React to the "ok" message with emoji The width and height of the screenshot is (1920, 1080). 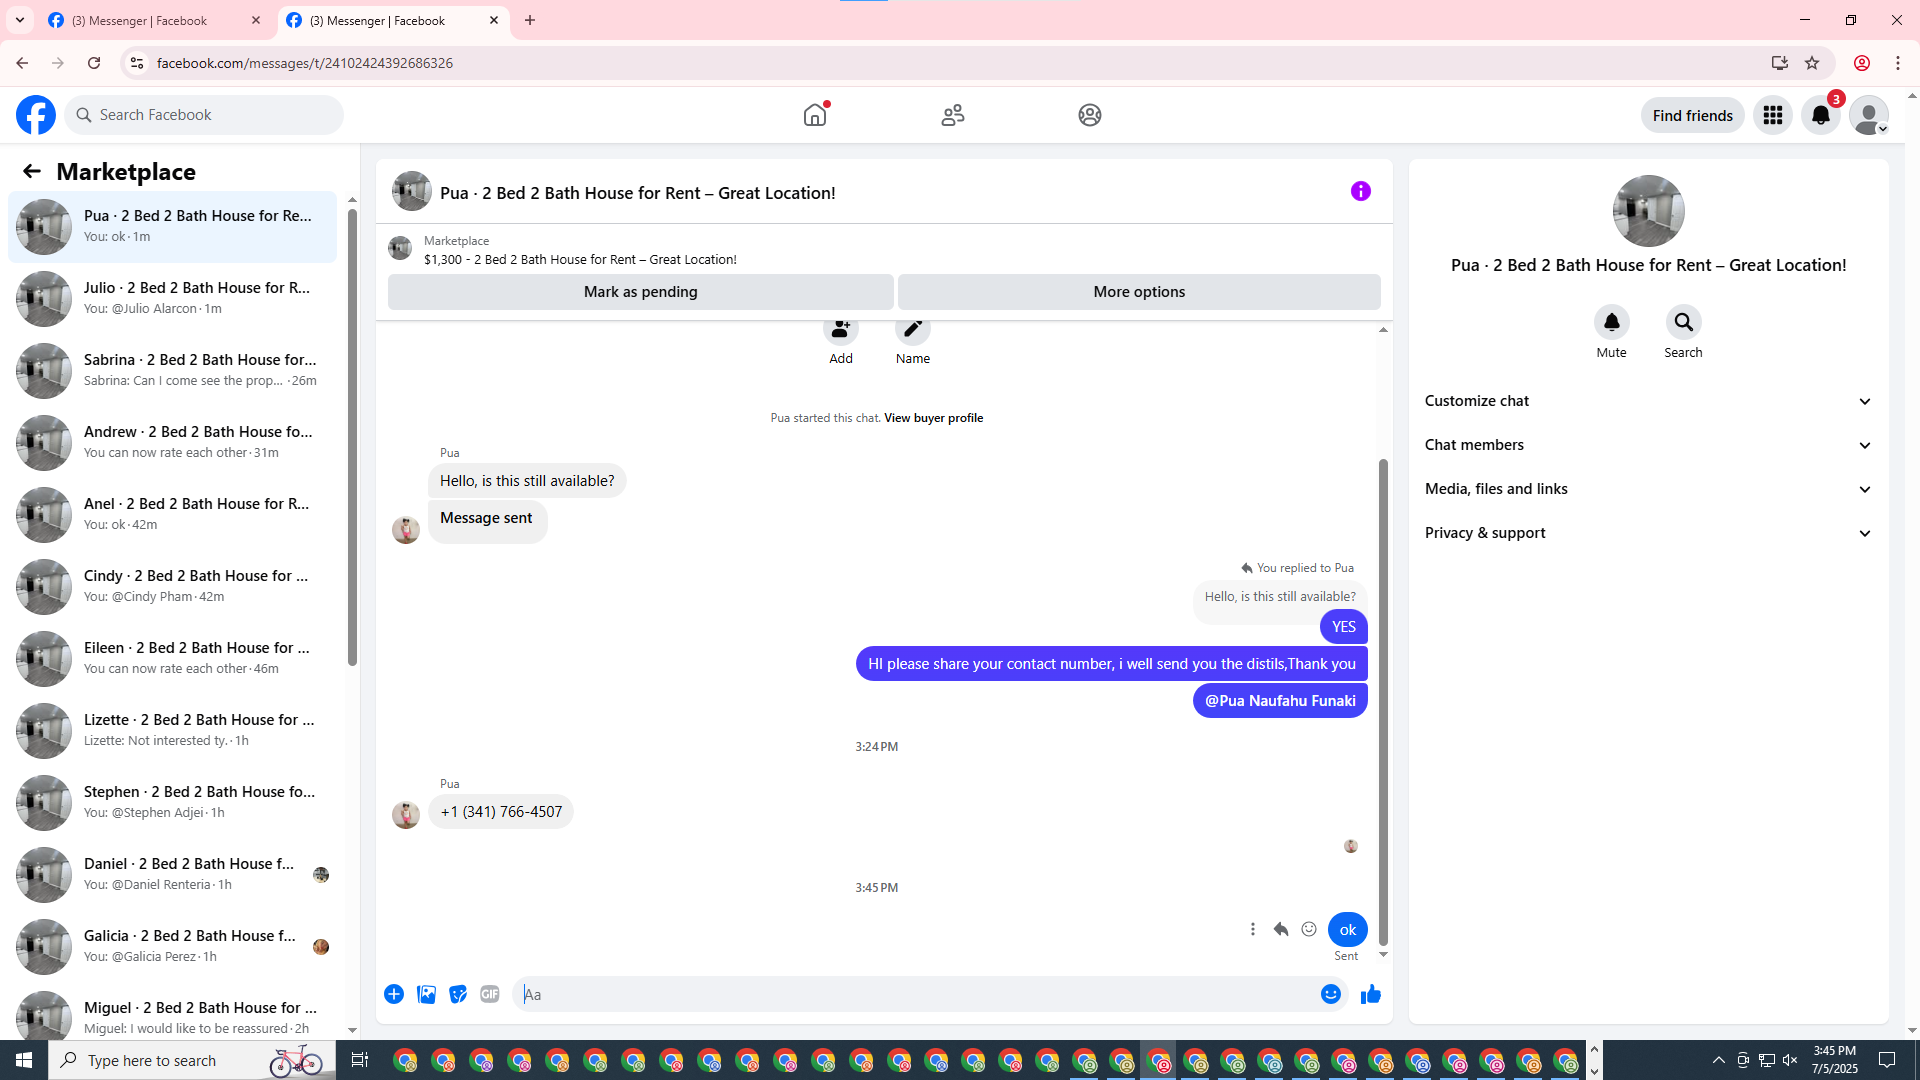[x=1309, y=929]
